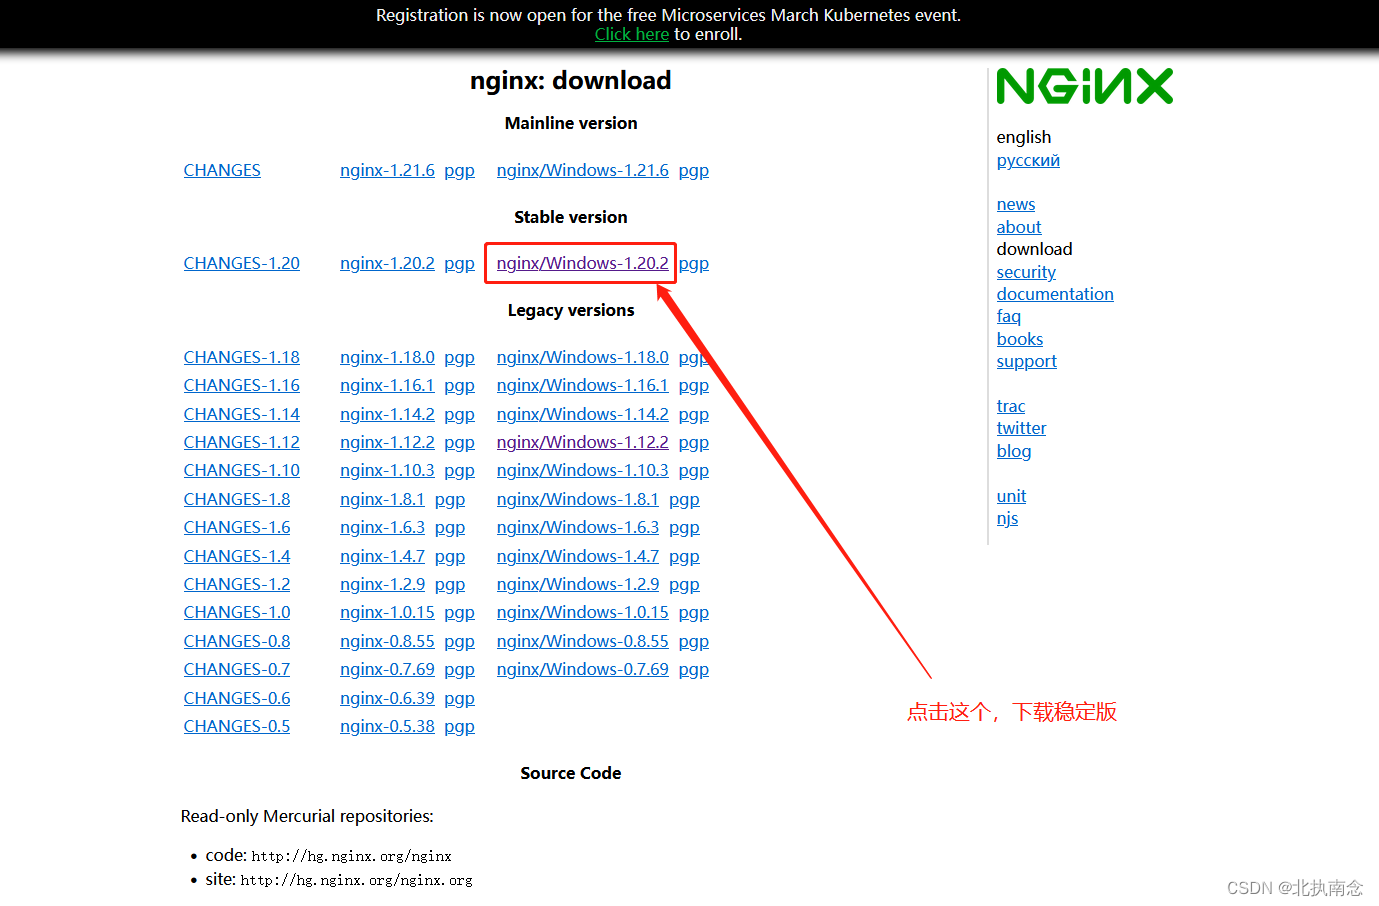Download nginx/Windows-0.7.69
Screen dimensions: 1379x906
582,669
